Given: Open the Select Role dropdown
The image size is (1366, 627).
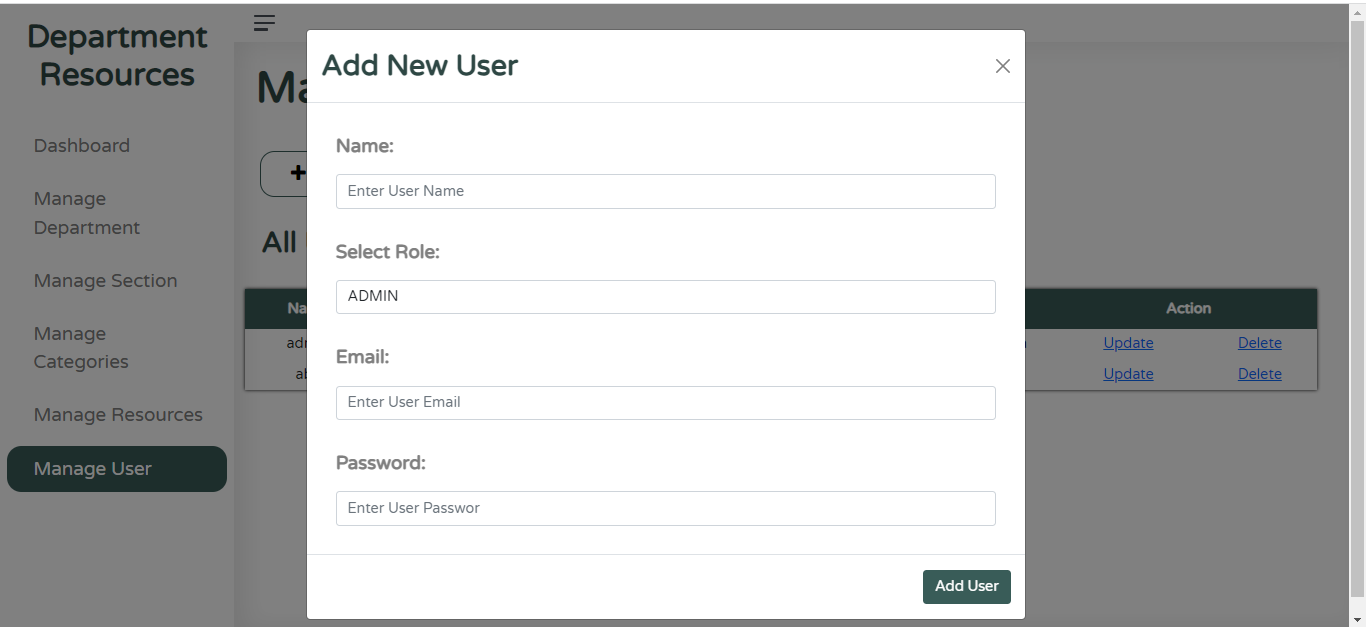Looking at the screenshot, I should click(665, 296).
